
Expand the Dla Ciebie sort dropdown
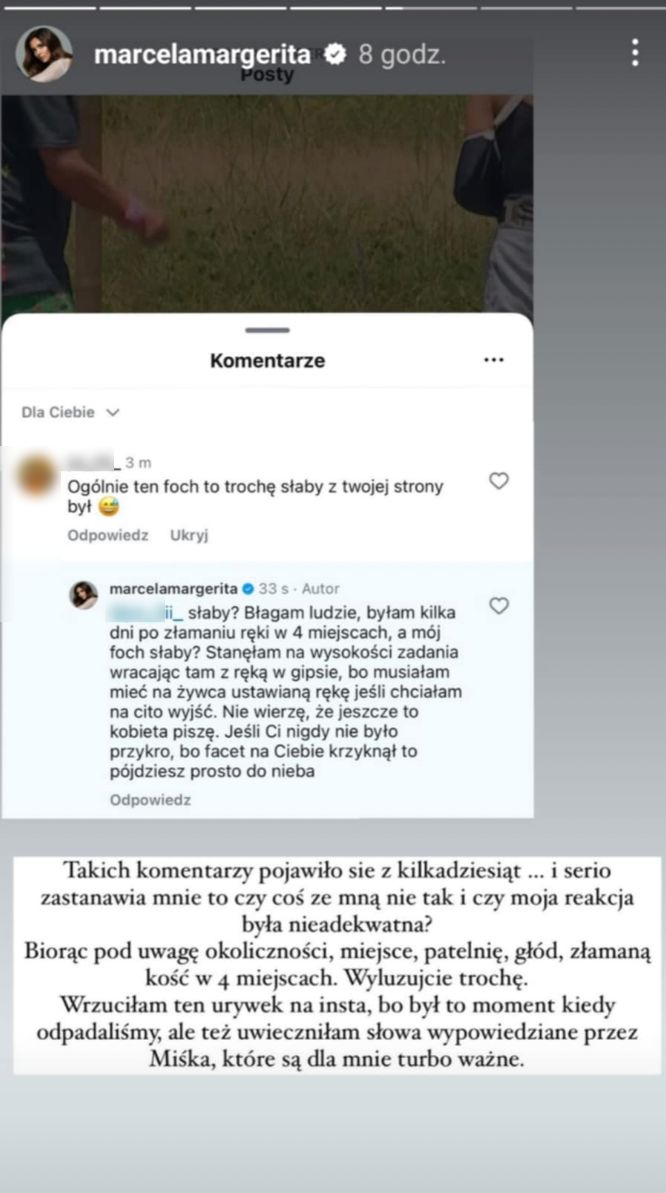click(70, 412)
